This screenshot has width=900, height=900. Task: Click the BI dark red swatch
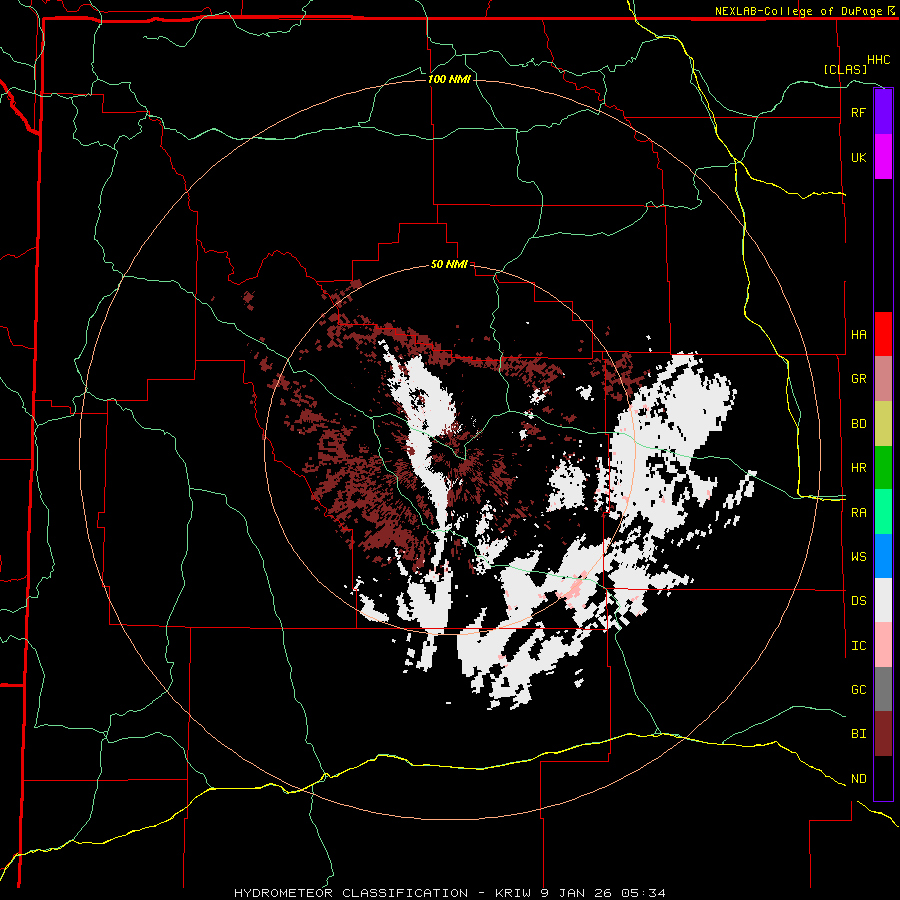(883, 734)
